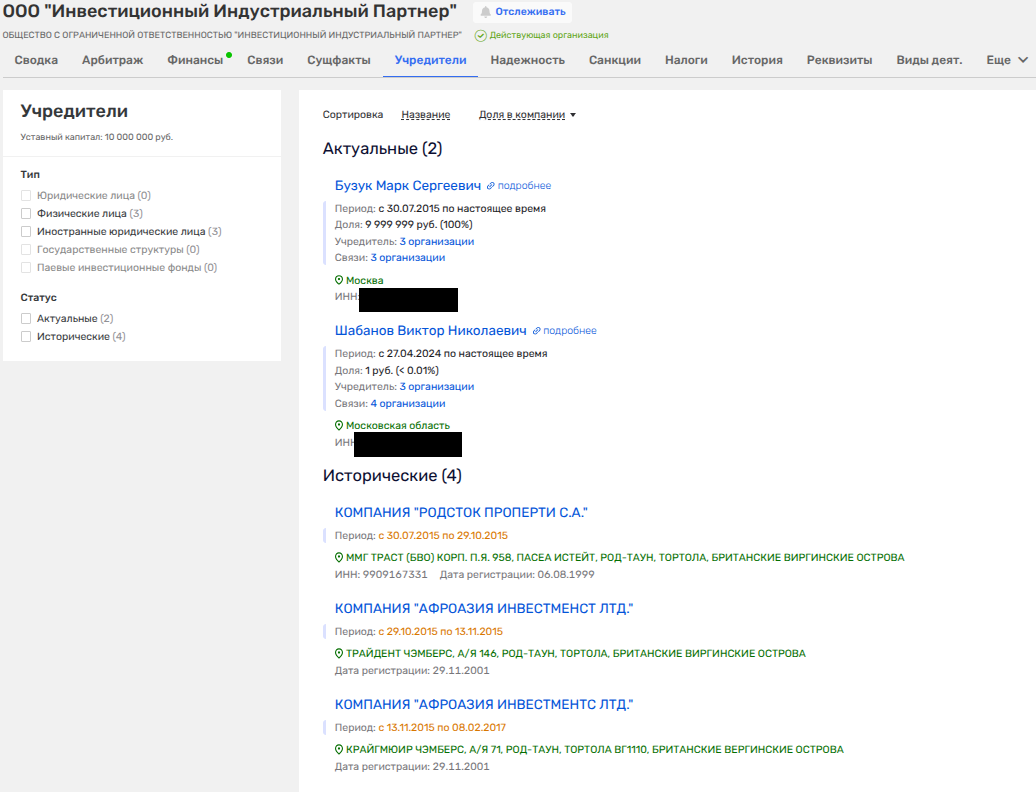Open КОМПАНИЯ "РОДСТОК ПРОПЕРТИ С.А." link

point(461,513)
